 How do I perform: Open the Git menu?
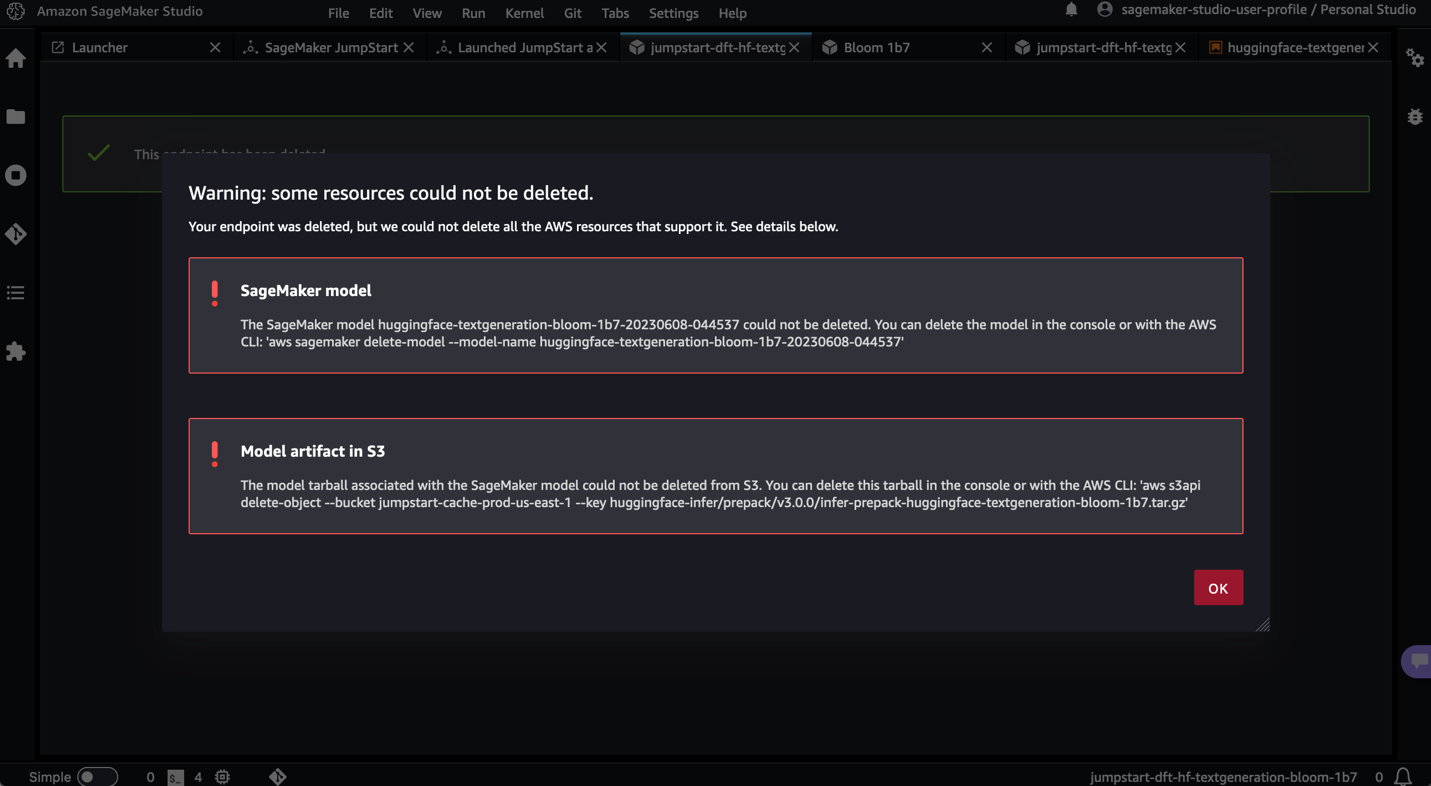[573, 13]
